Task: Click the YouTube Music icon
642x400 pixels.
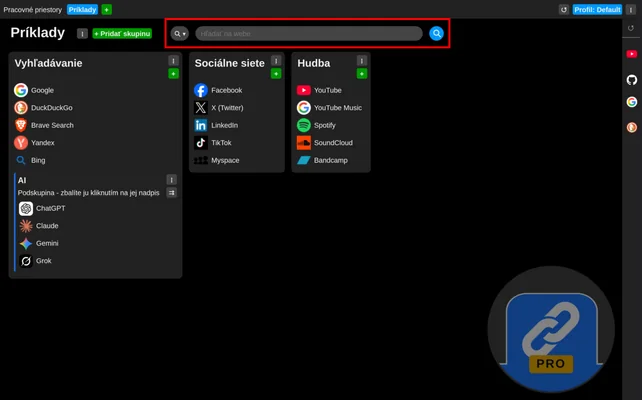Action: coord(303,108)
